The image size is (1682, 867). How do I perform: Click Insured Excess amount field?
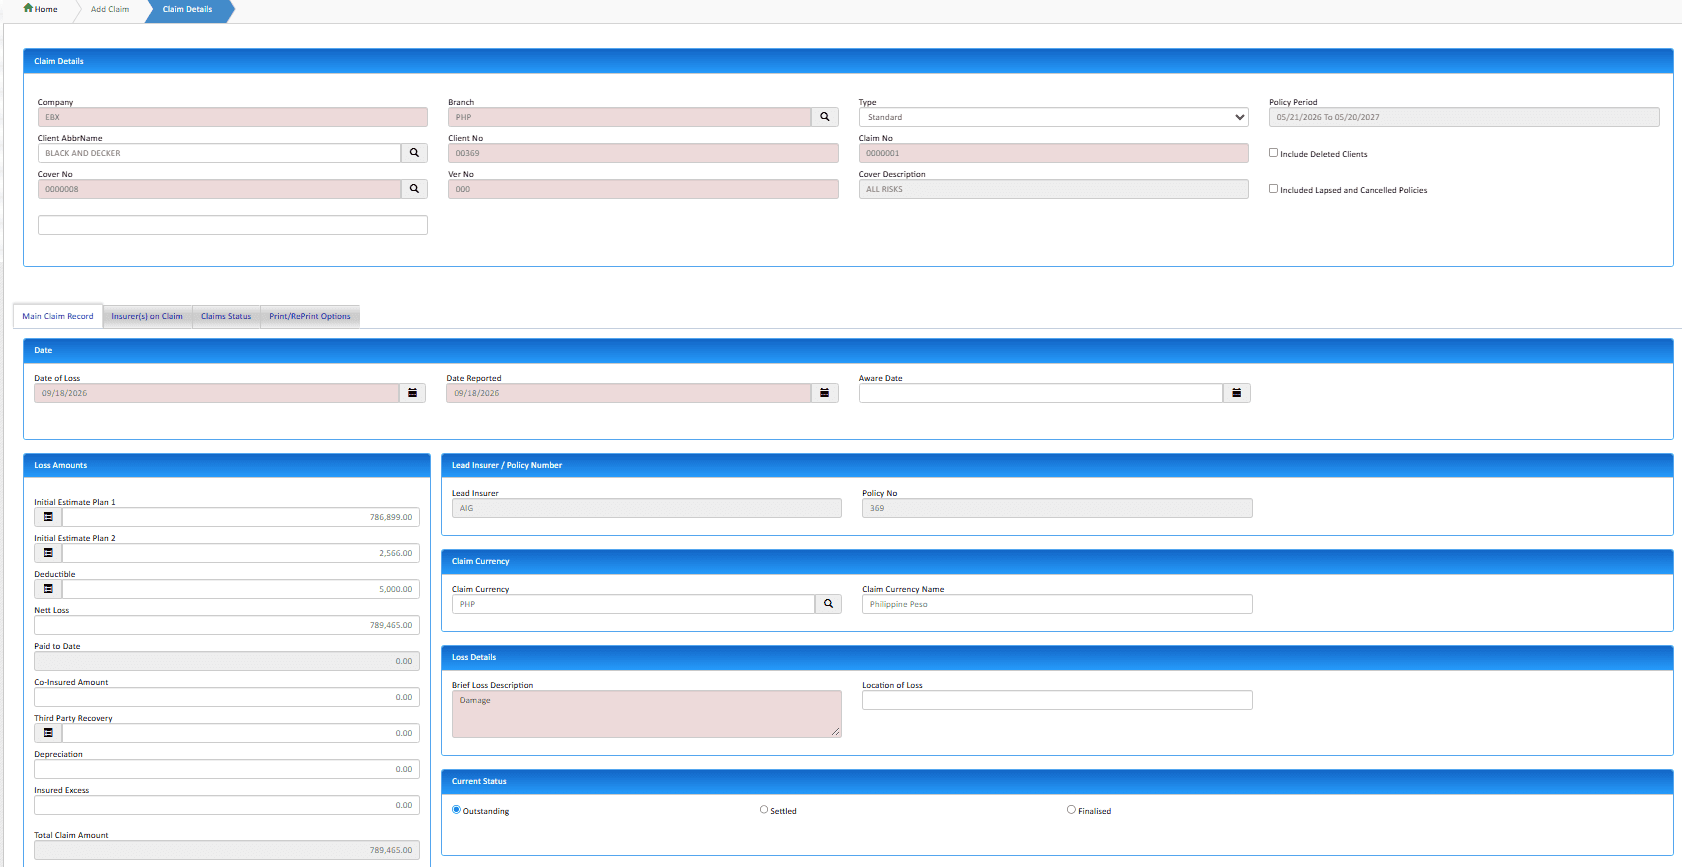(x=227, y=805)
